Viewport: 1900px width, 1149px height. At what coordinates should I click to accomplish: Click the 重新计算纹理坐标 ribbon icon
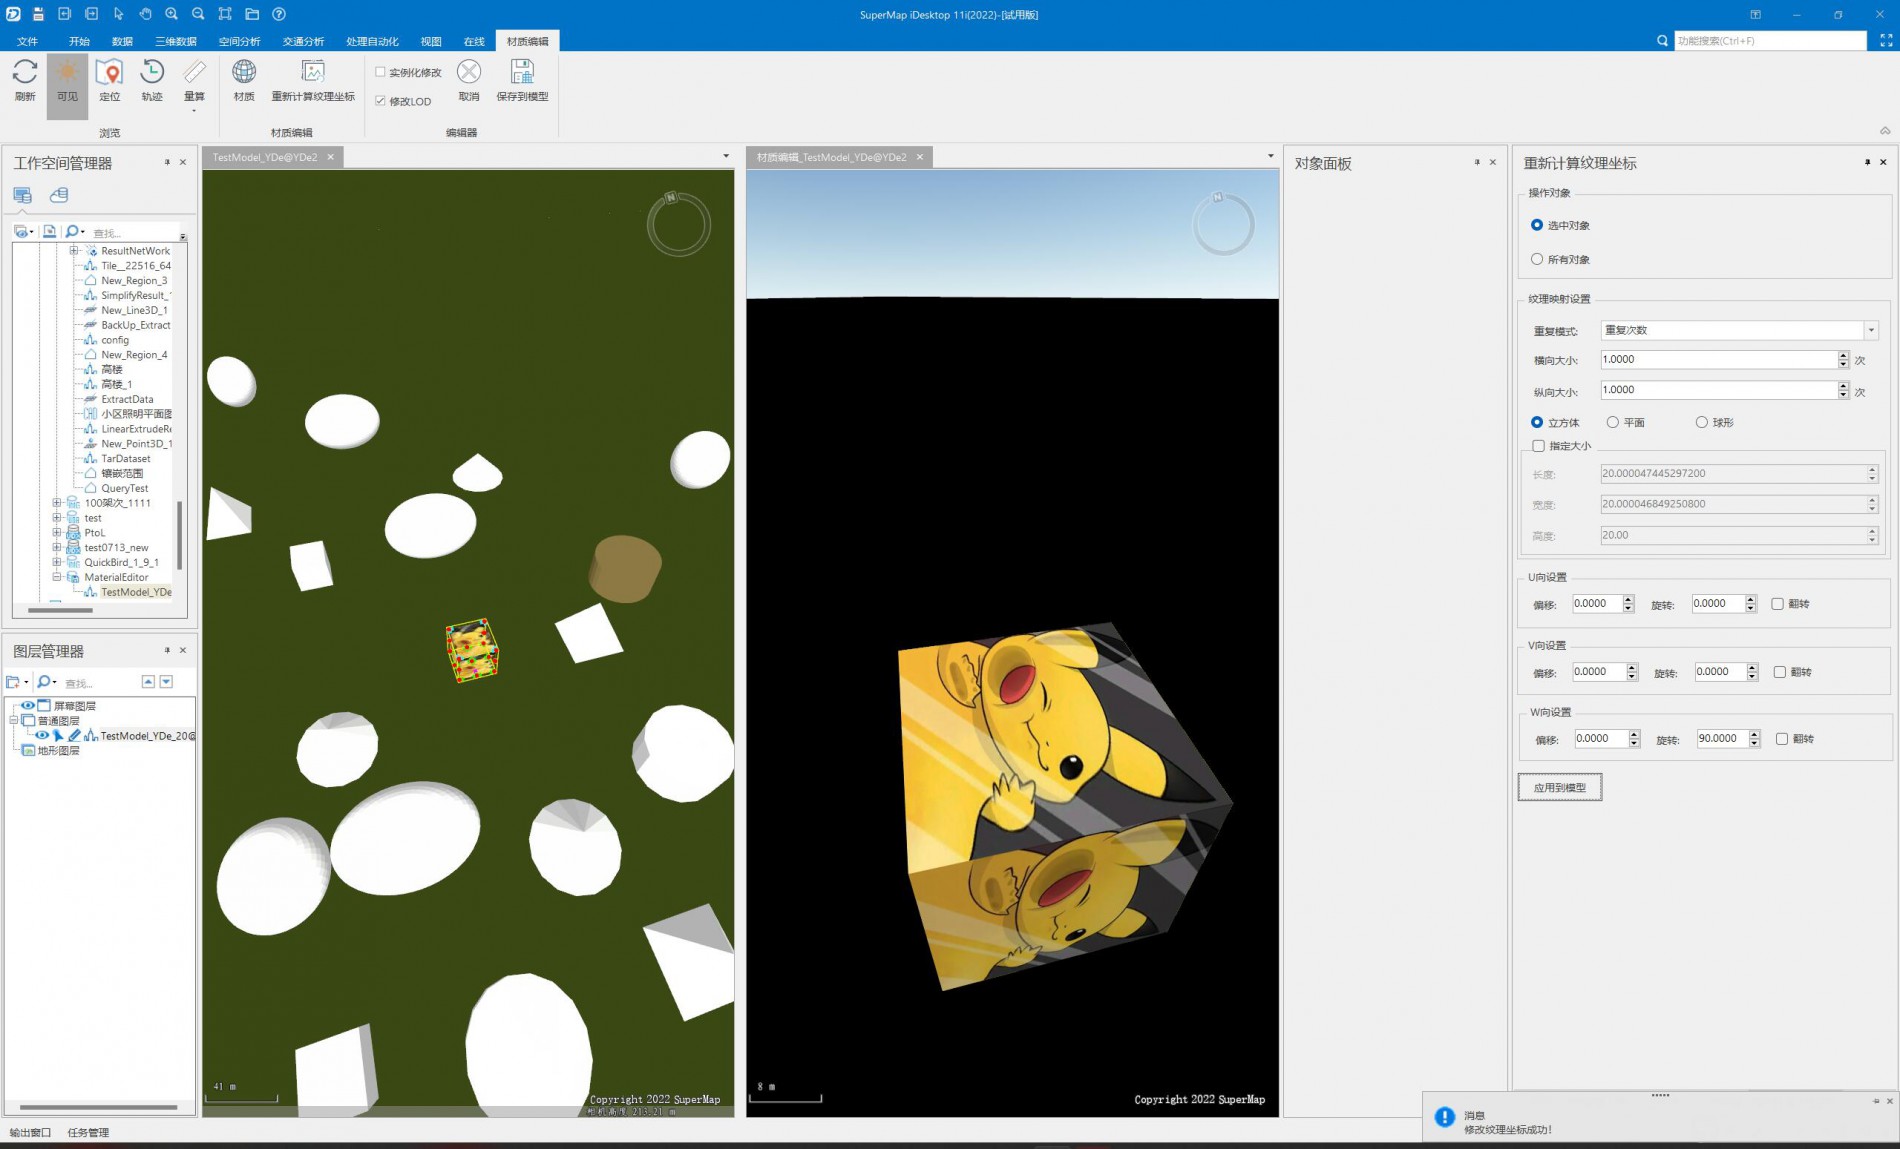[x=313, y=72]
